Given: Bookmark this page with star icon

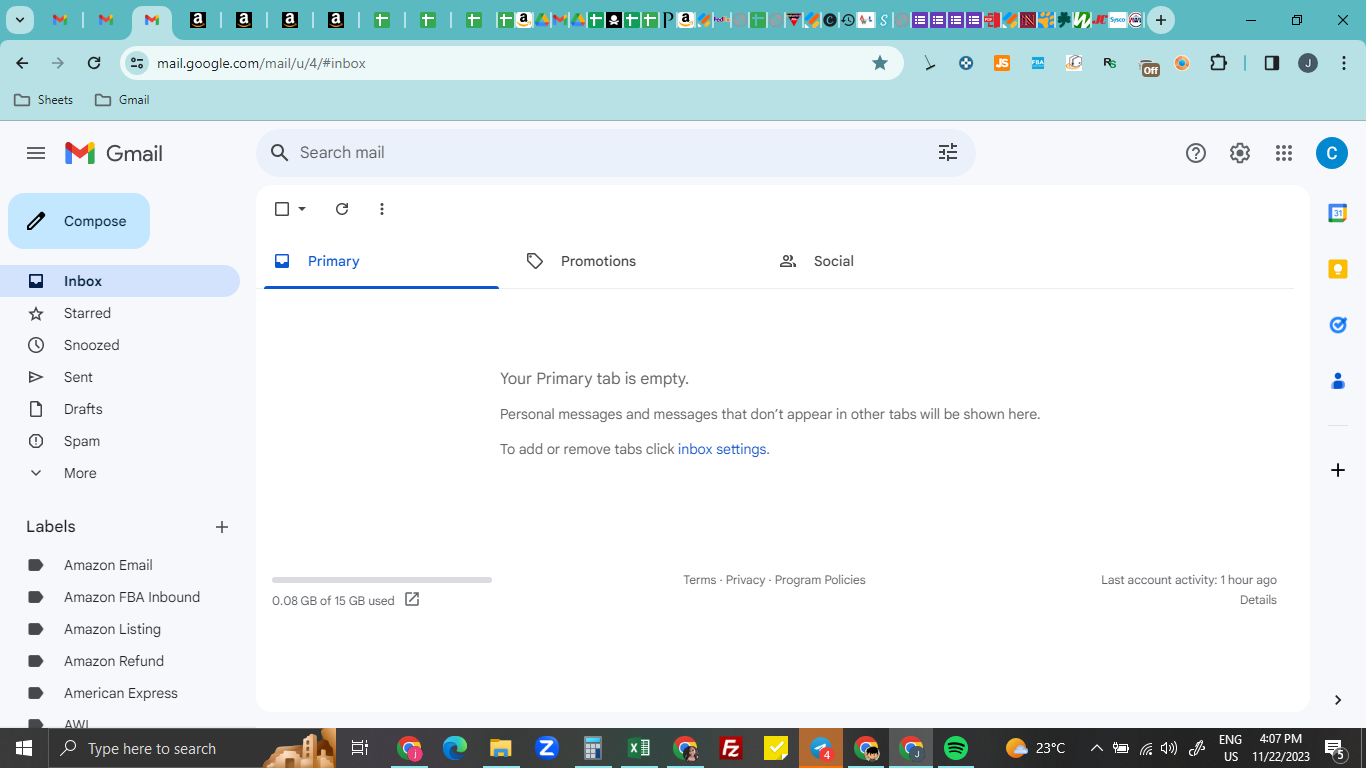Looking at the screenshot, I should click(880, 63).
